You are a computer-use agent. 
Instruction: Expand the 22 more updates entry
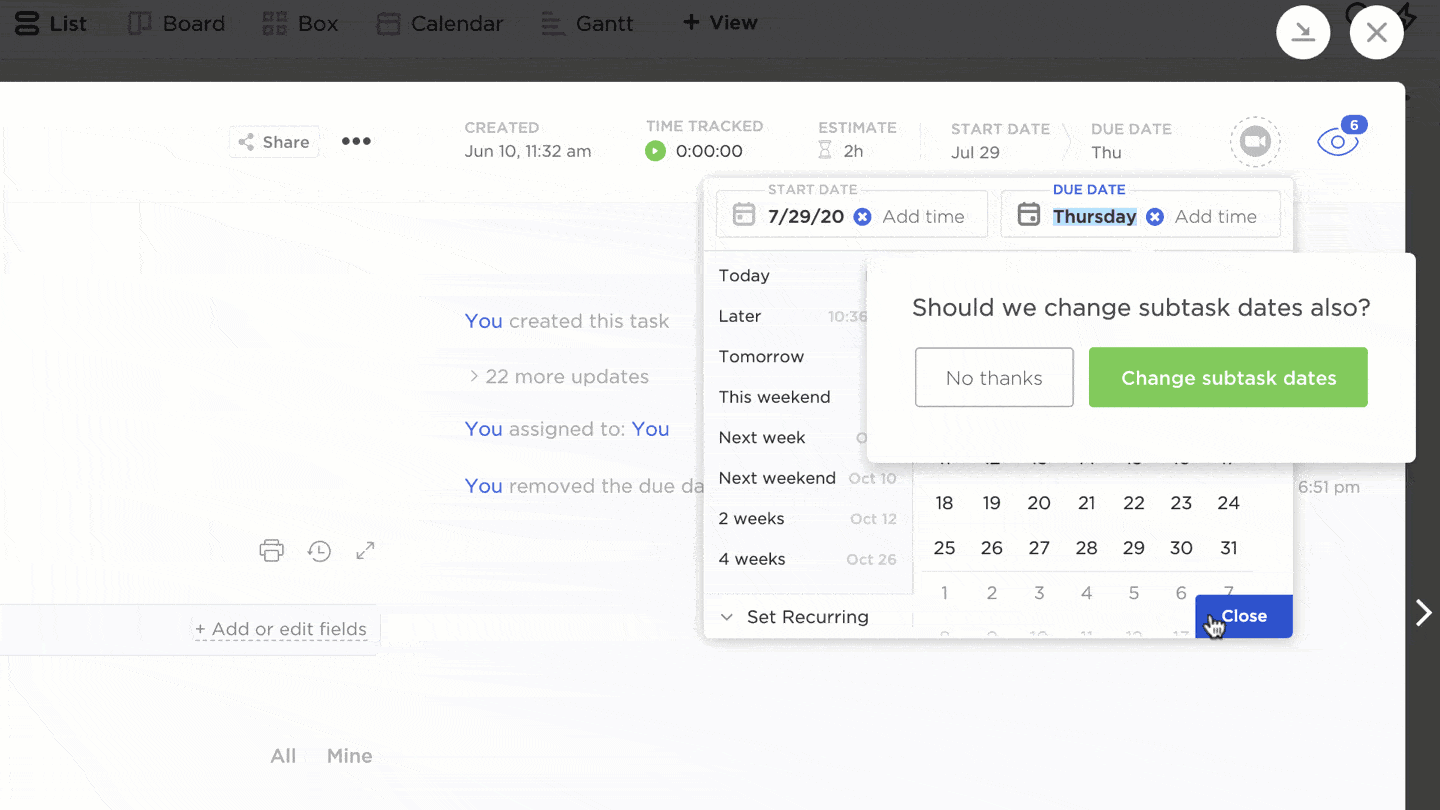[x=559, y=377]
